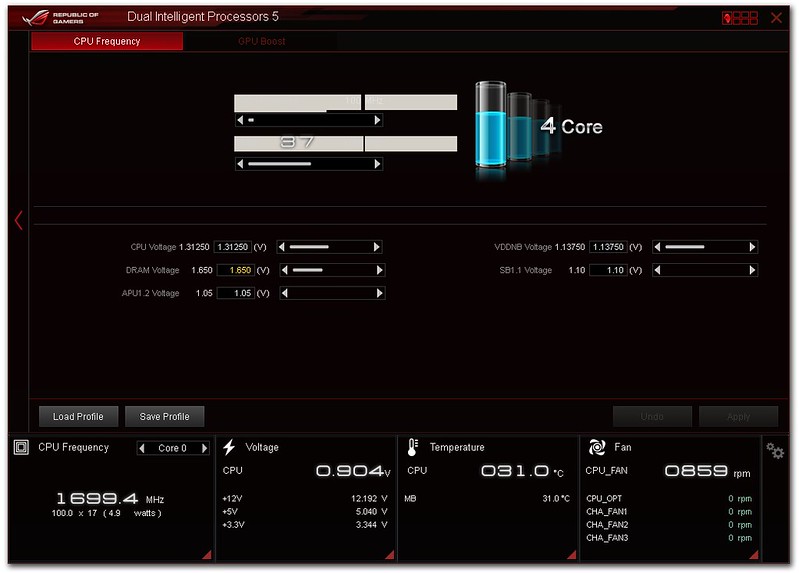Click the CHA_FAN1 fan row
Screen dimensions: 799x573
[x=669, y=511]
